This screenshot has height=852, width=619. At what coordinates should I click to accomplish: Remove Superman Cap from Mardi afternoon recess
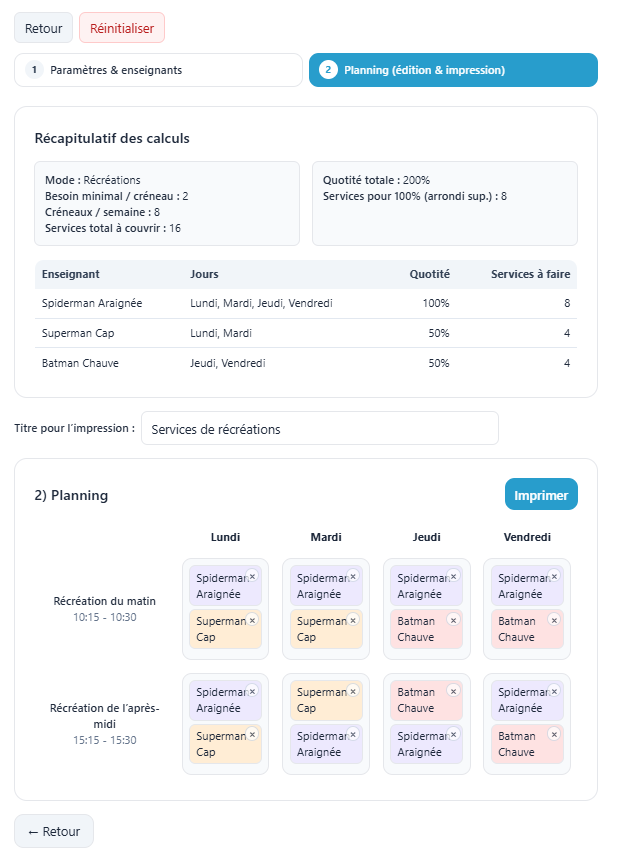coord(353,692)
